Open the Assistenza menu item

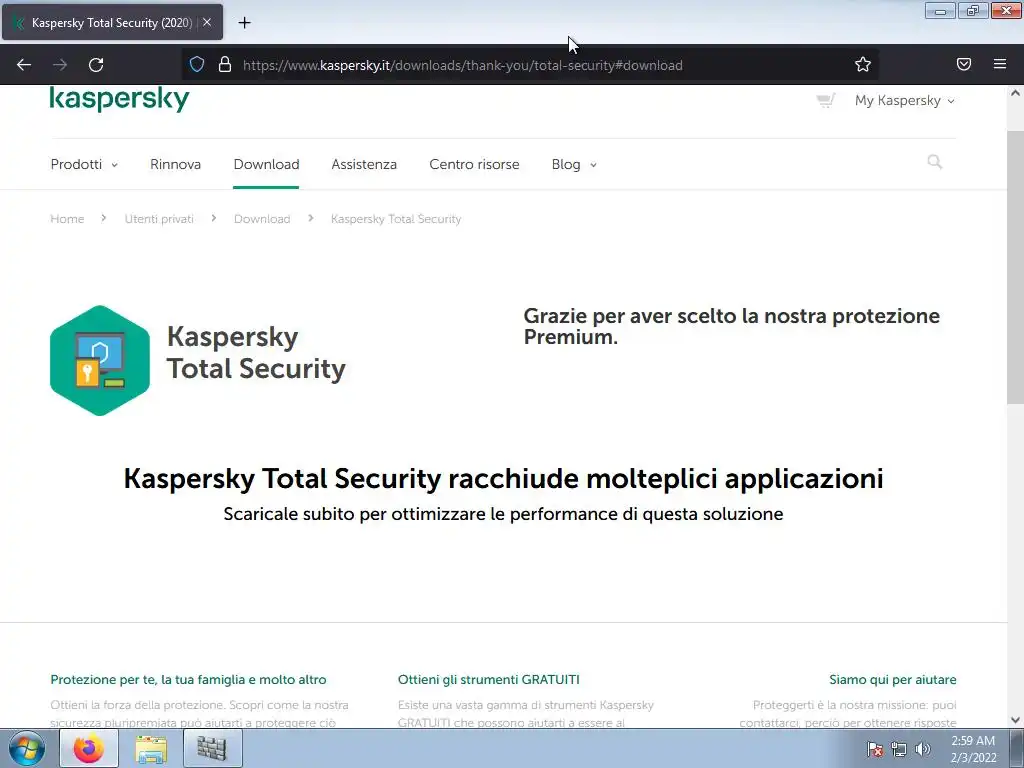coord(364,165)
